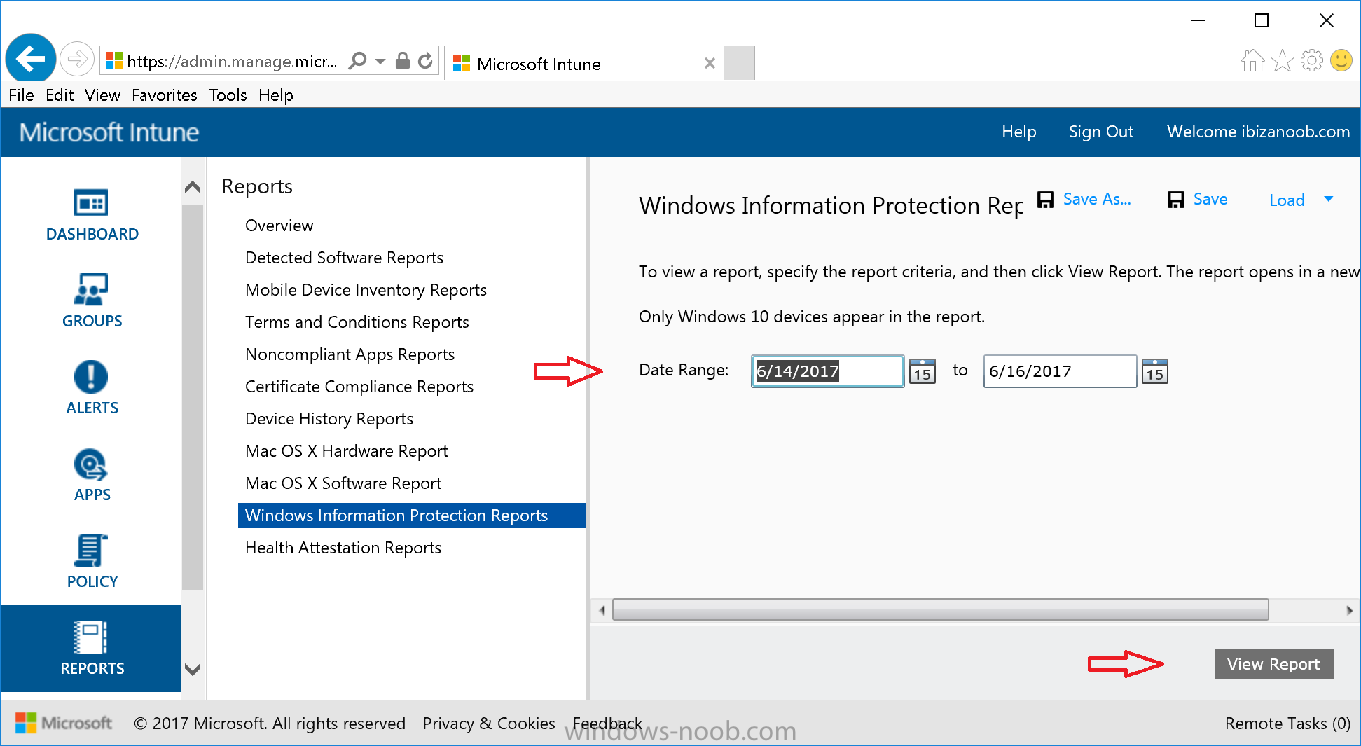The width and height of the screenshot is (1361, 746).
Task: Click the horizontal scrollbar thumb
Action: pyautogui.click(x=940, y=609)
